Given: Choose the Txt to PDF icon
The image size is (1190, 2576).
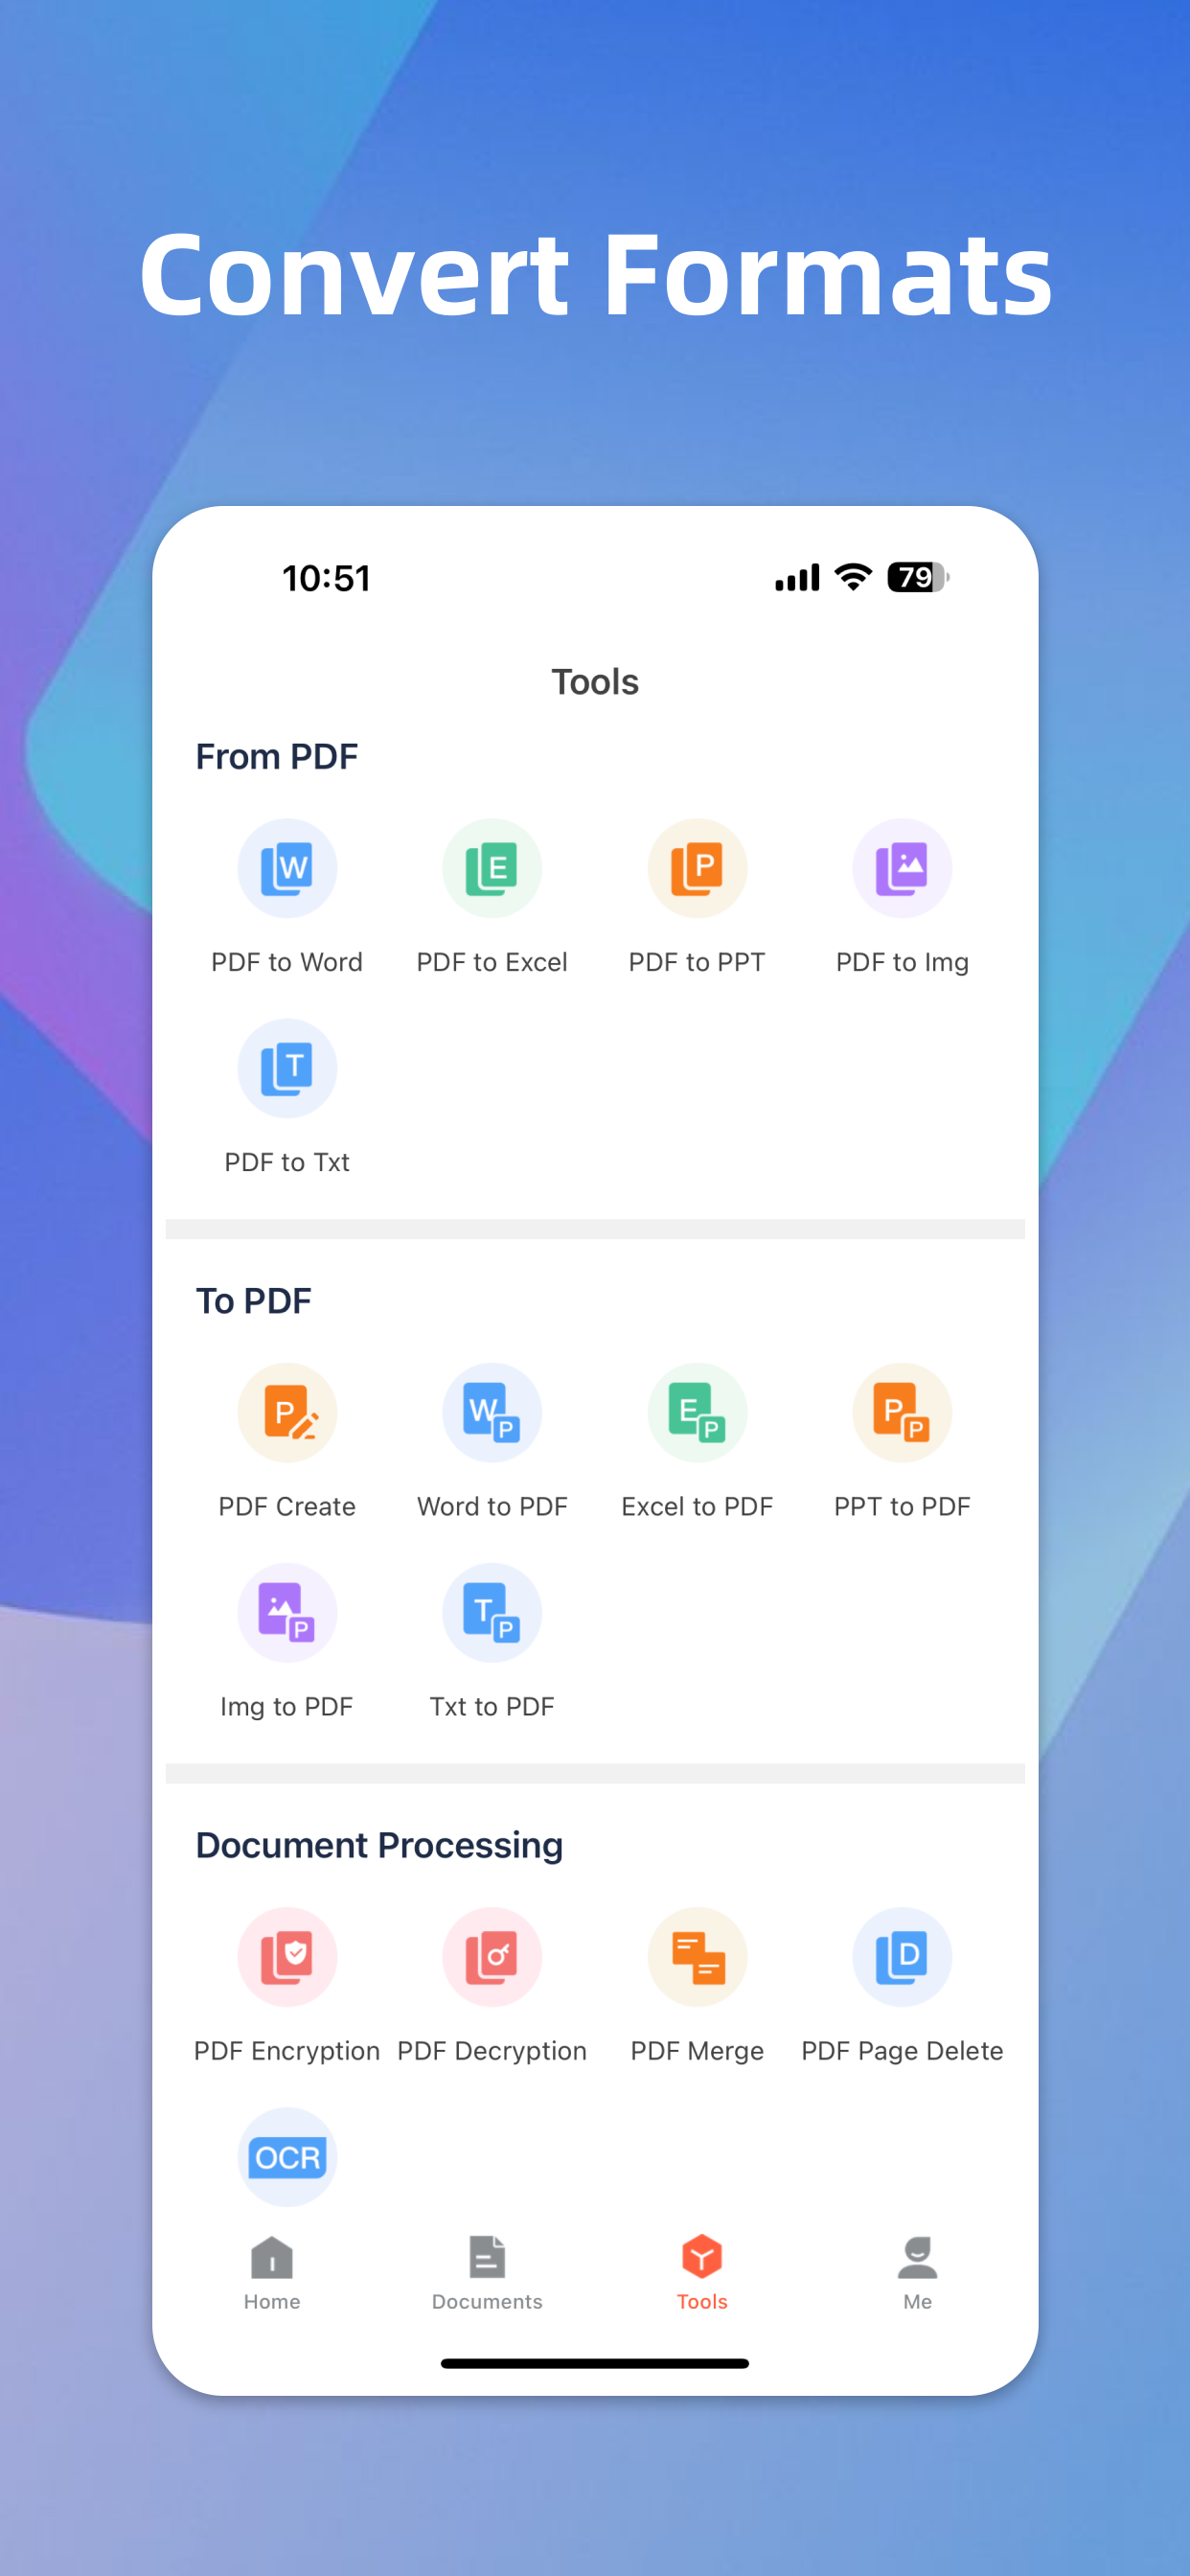Looking at the screenshot, I should click(492, 1612).
